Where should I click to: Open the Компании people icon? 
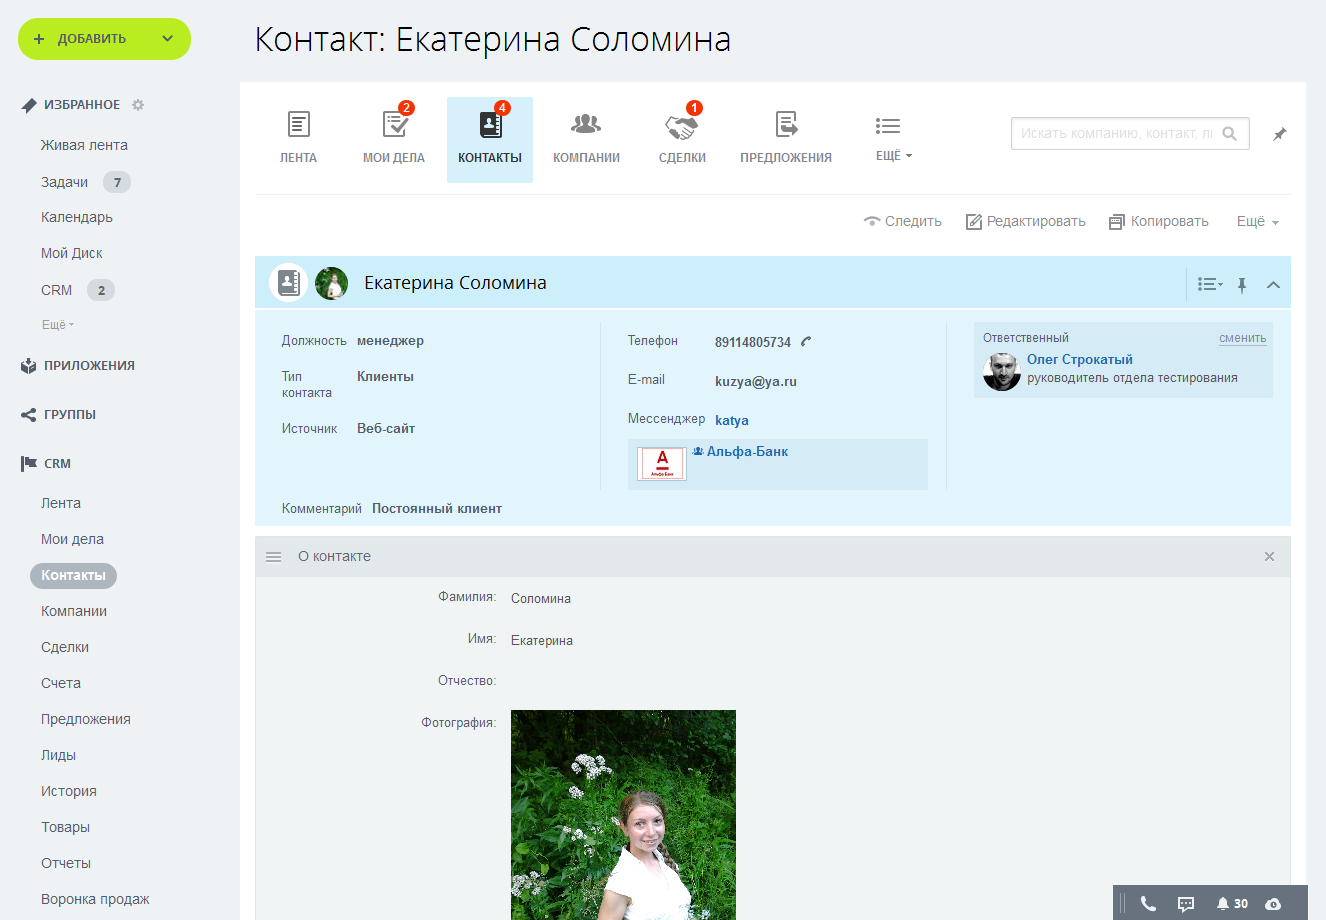(586, 125)
